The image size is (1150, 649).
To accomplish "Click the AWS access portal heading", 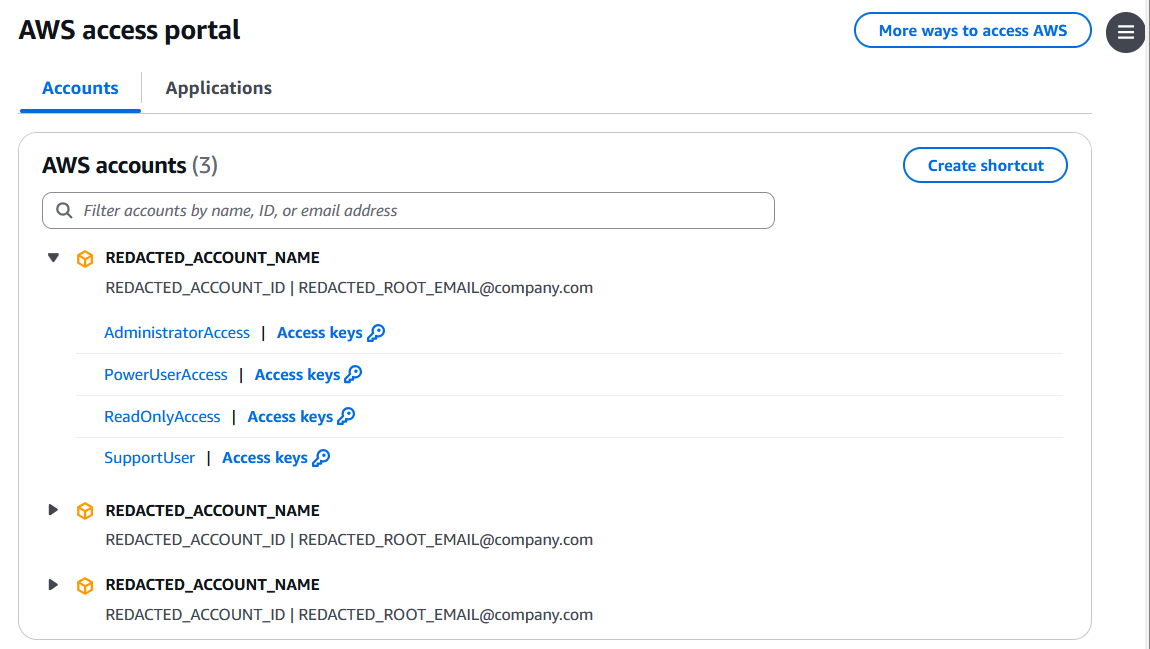I will click(x=129, y=30).
